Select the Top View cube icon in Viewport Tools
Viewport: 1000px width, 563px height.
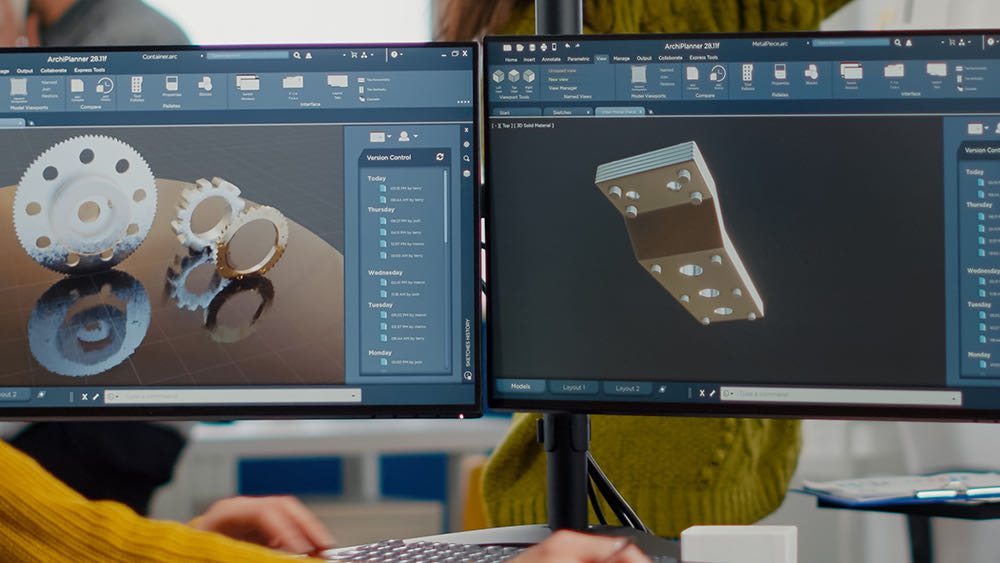click(514, 76)
